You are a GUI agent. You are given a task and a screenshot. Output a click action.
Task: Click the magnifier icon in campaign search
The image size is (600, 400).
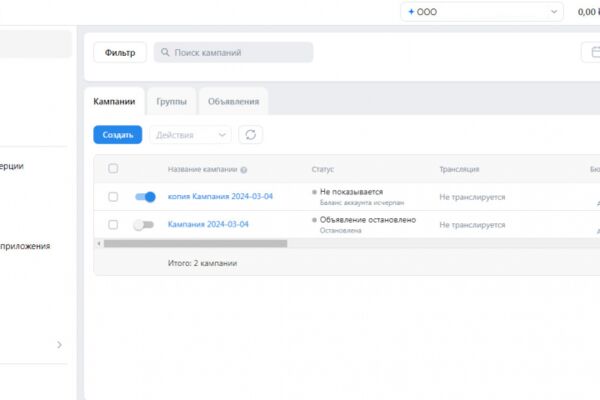click(x=165, y=52)
